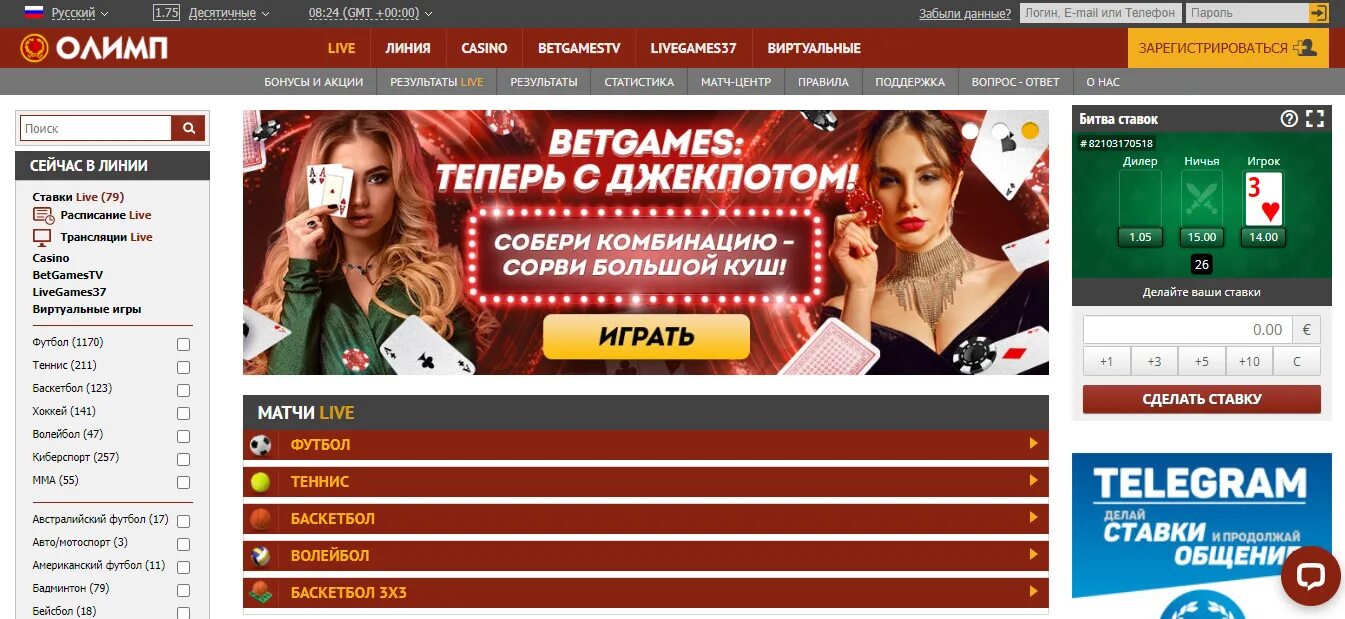
Task: Open the Русский language dropdown
Action: (x=67, y=13)
